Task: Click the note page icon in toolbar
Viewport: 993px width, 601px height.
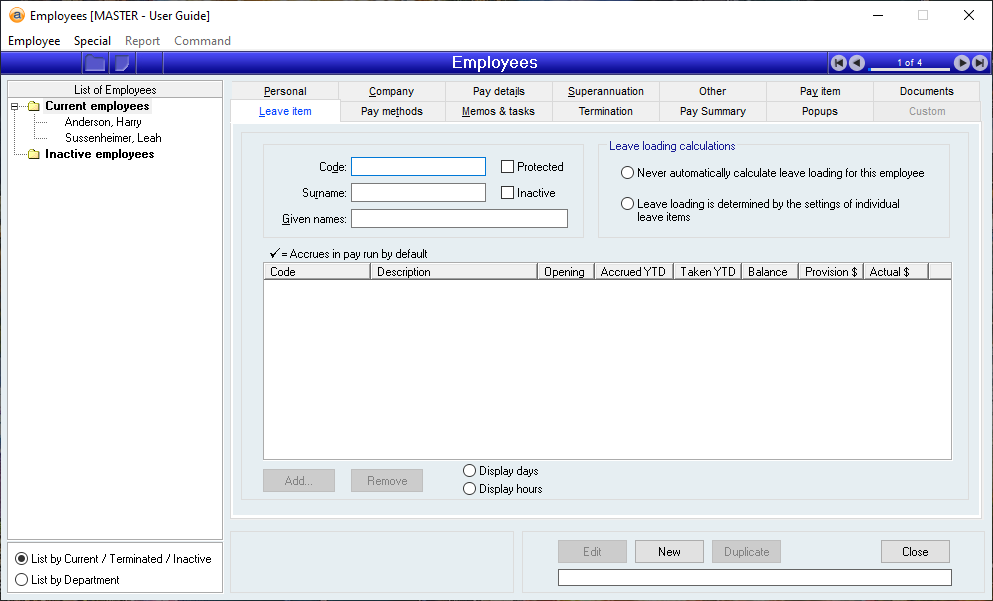Action: [122, 63]
